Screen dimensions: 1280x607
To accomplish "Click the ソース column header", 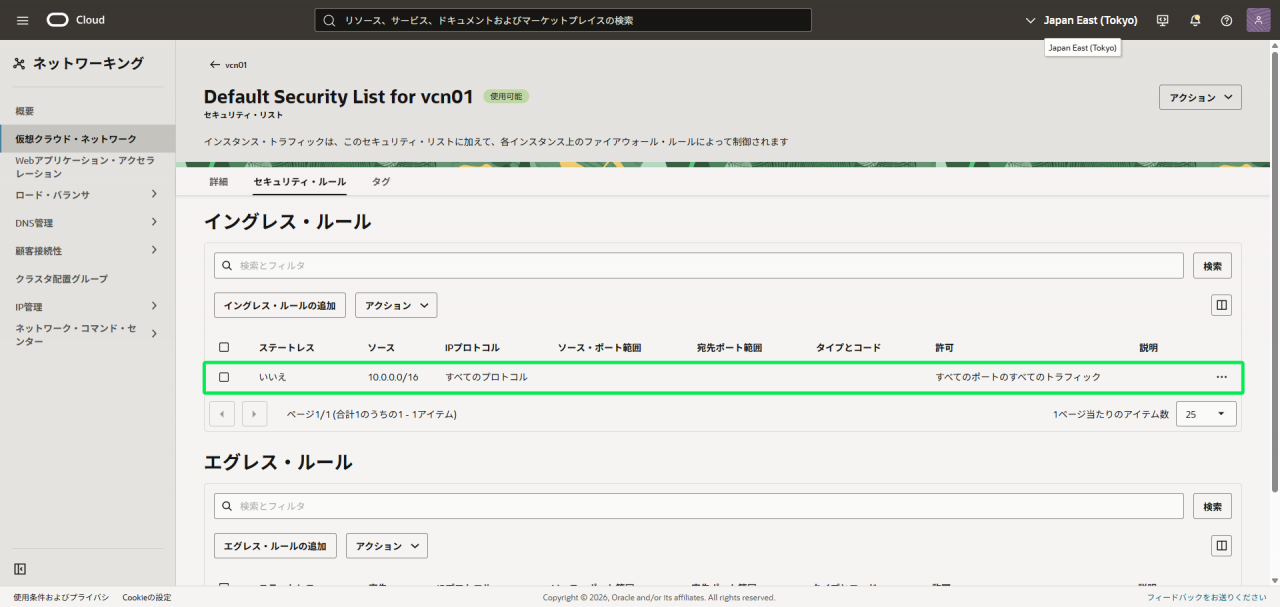I will coord(381,347).
